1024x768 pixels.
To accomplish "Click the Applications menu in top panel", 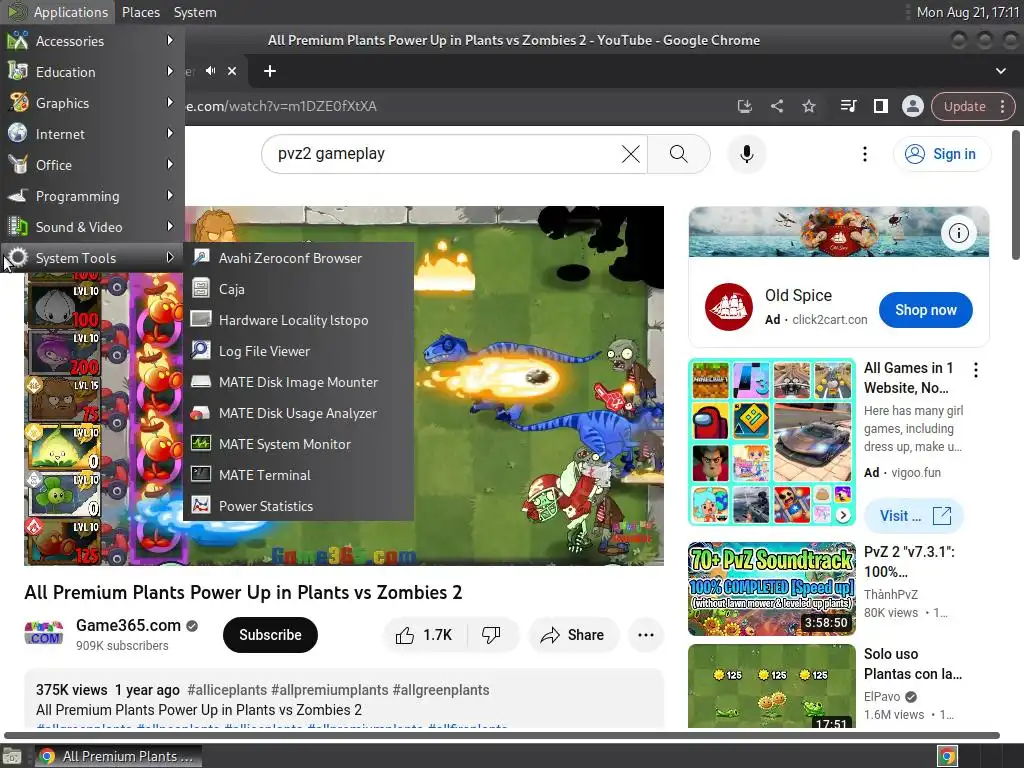I will [57, 12].
